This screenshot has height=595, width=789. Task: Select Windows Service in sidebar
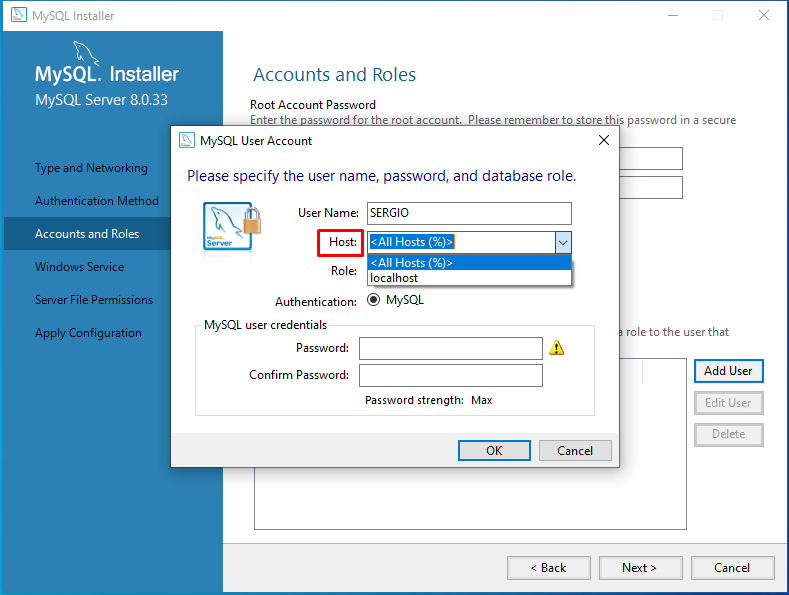point(80,267)
